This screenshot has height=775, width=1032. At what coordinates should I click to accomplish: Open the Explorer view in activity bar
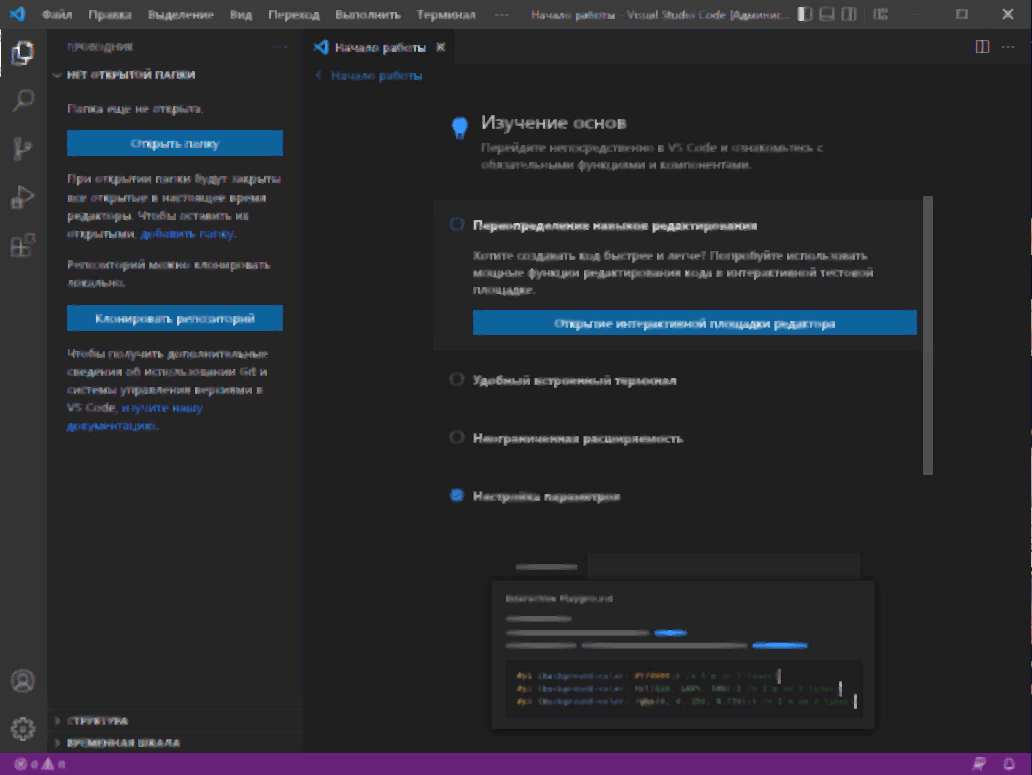(23, 53)
